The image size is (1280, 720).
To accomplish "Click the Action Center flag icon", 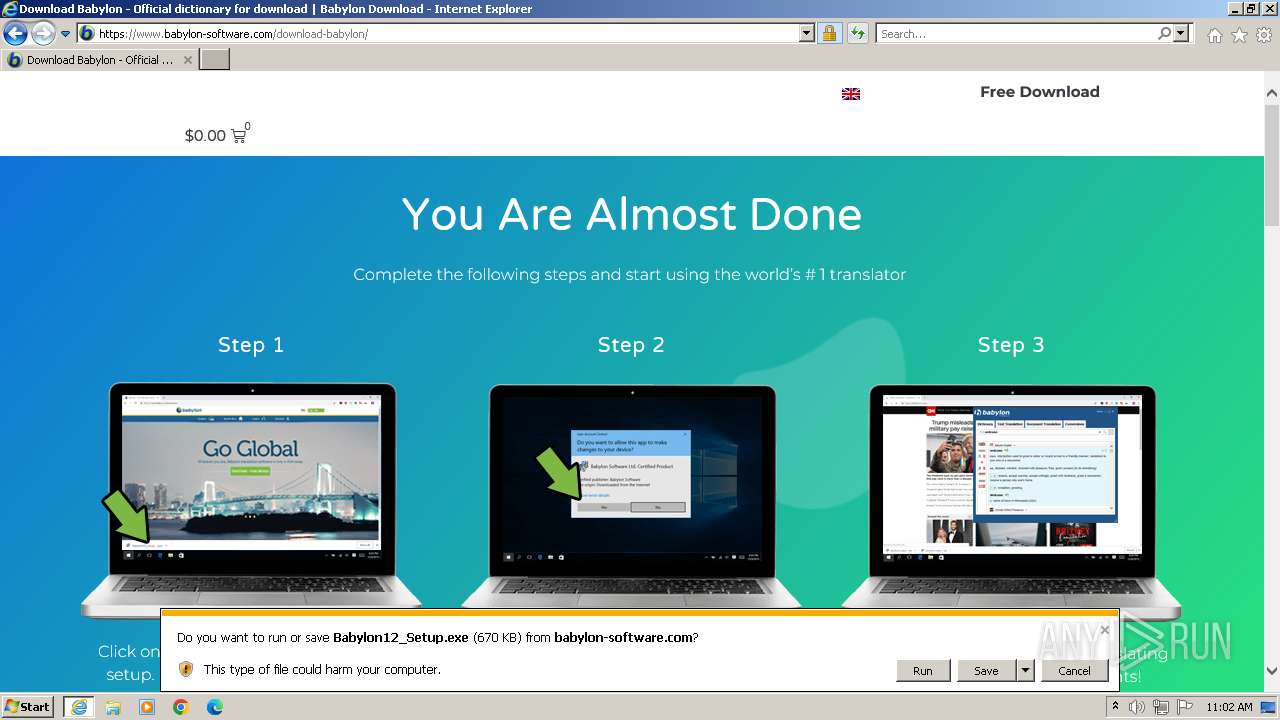I will pos(1184,707).
